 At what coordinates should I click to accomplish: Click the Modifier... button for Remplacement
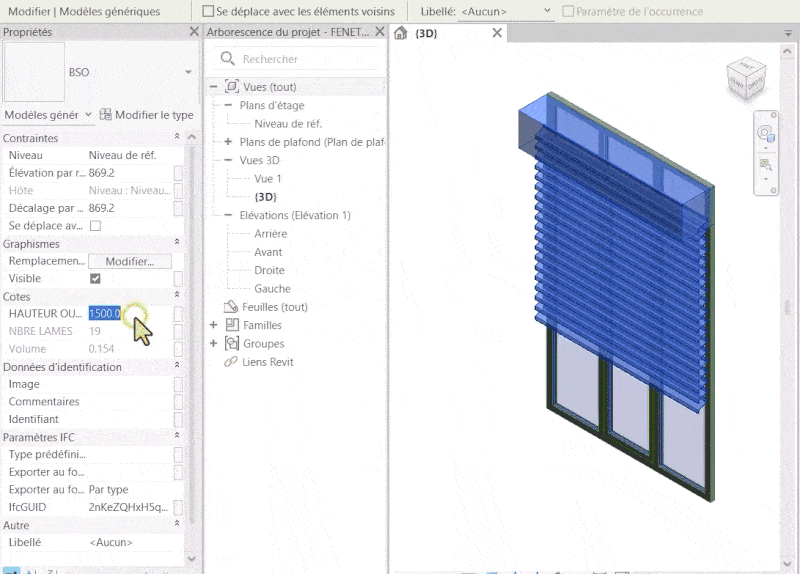click(x=130, y=261)
